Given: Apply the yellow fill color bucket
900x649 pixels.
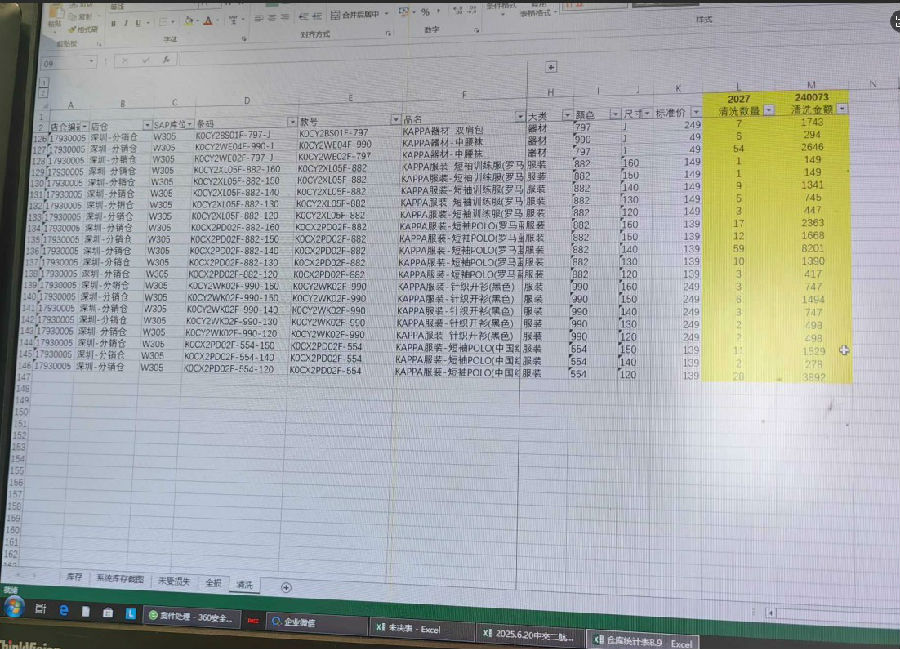Looking at the screenshot, I should click(188, 22).
